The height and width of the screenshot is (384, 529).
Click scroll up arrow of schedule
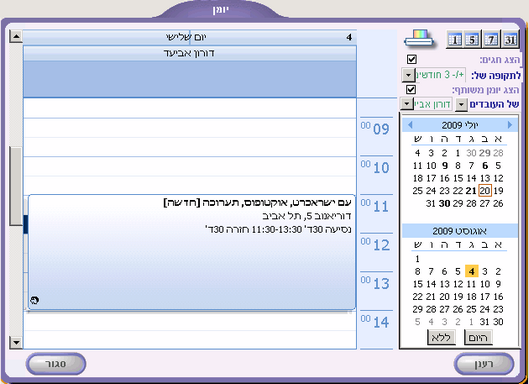point(16,36)
